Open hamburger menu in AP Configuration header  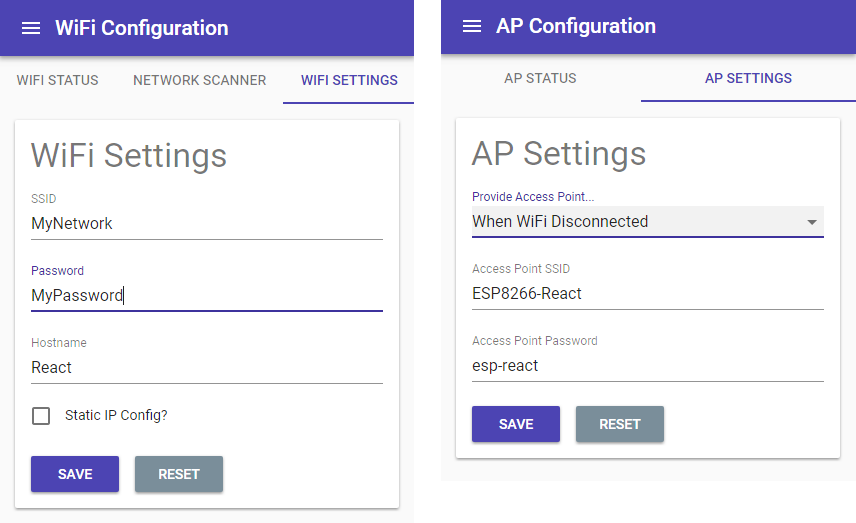click(x=472, y=26)
